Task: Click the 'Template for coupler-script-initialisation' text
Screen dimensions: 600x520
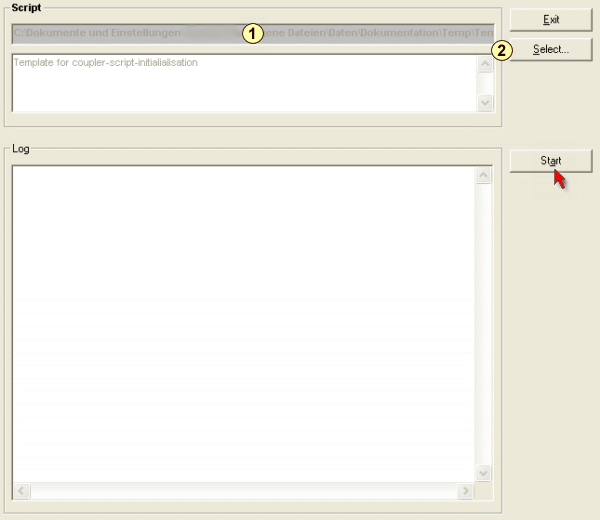Action: (106, 63)
